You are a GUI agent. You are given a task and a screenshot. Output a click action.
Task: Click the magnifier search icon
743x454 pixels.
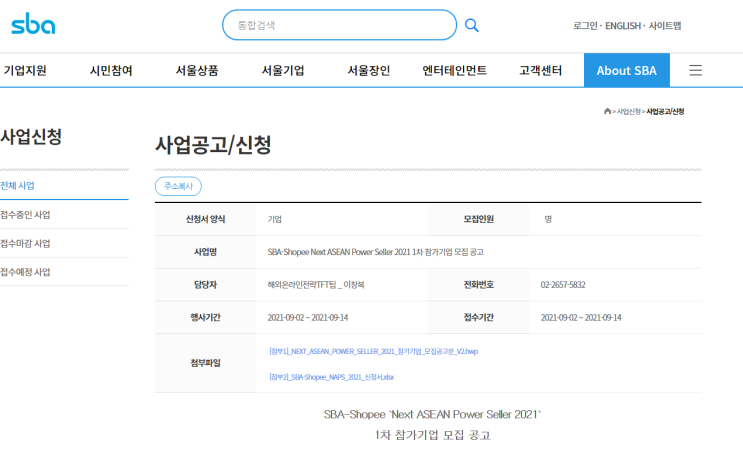(471, 25)
